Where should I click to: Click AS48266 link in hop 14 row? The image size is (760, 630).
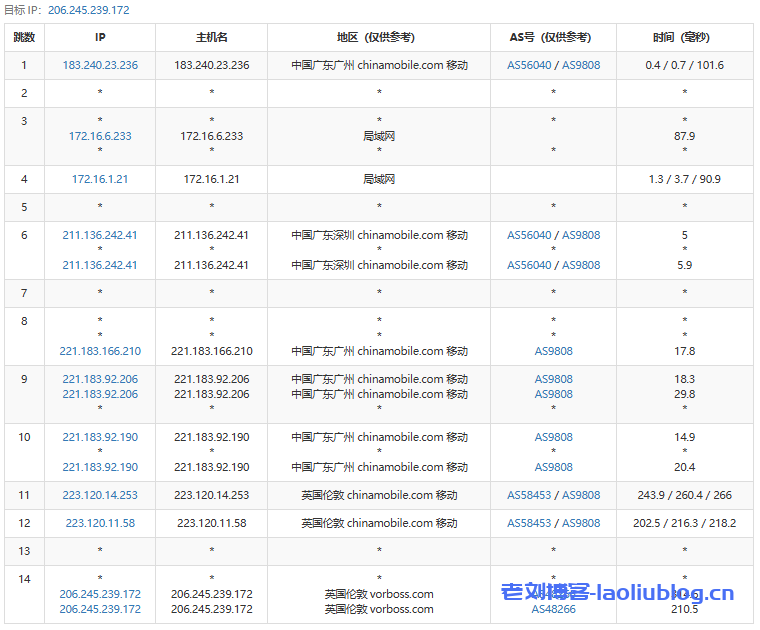pyautogui.click(x=553, y=609)
